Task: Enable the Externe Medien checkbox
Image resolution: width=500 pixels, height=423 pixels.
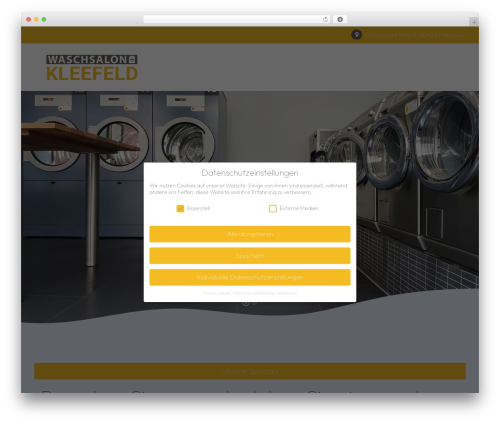Action: [273, 208]
